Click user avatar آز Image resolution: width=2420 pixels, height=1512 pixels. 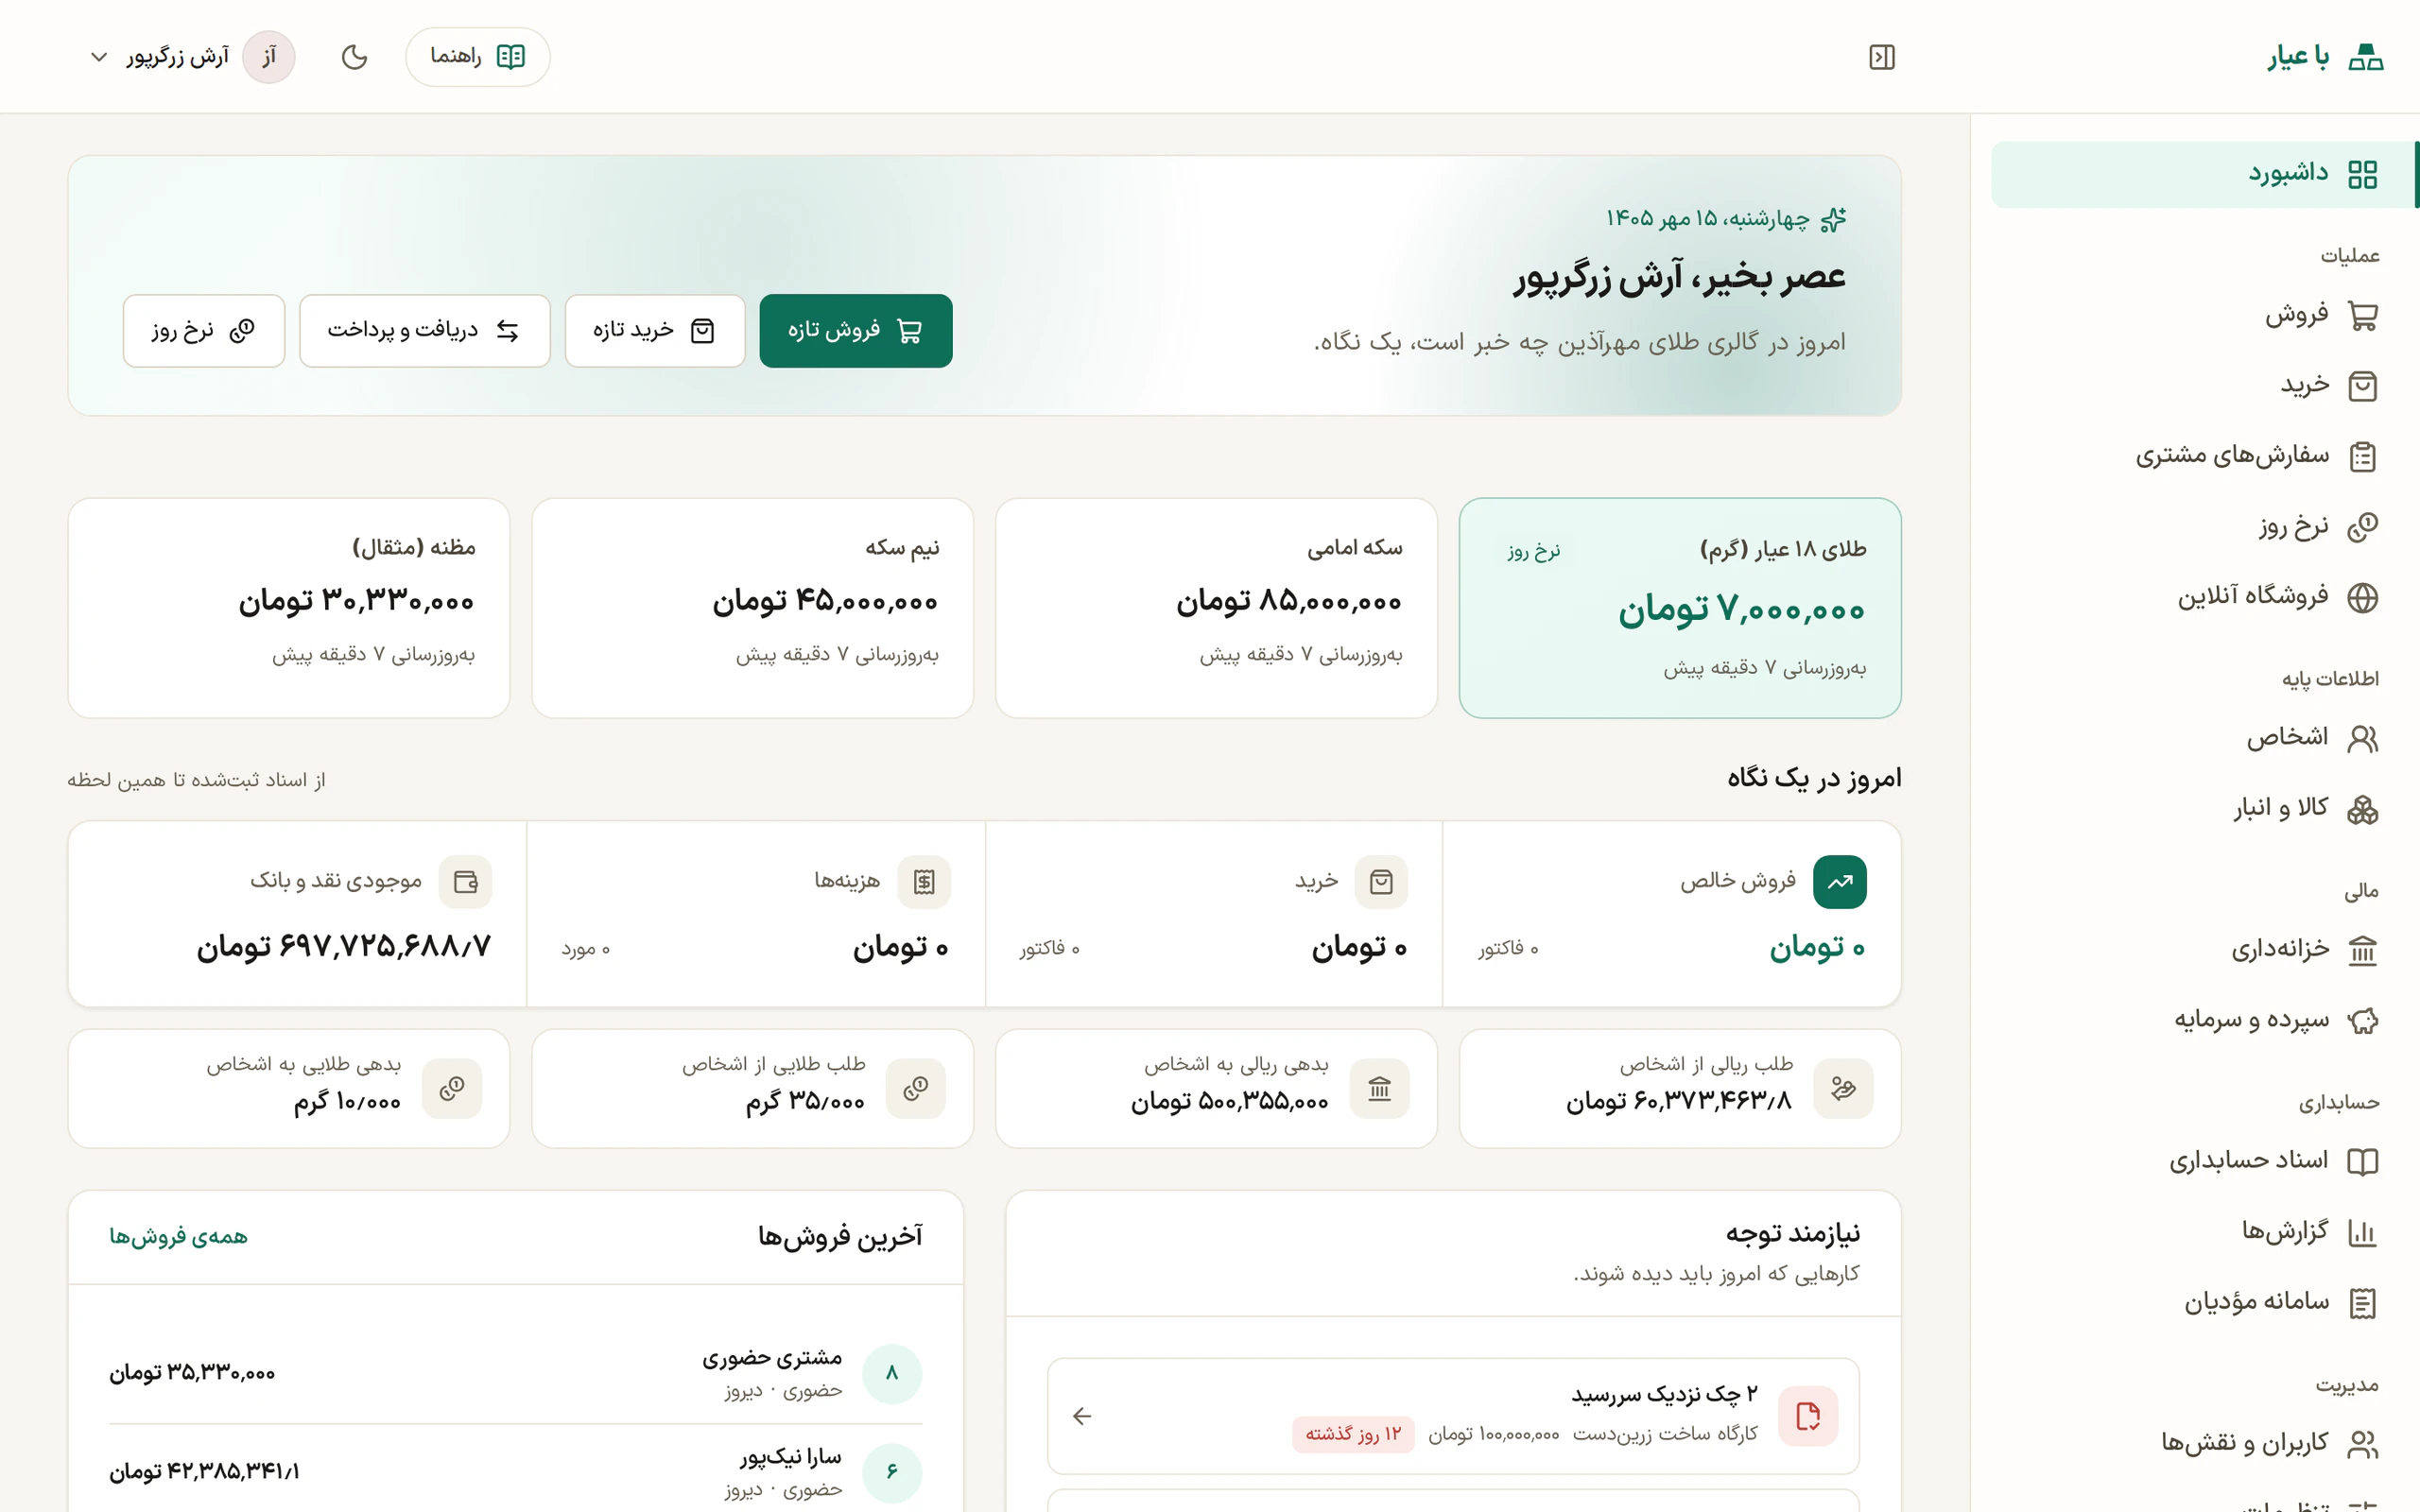(x=268, y=57)
